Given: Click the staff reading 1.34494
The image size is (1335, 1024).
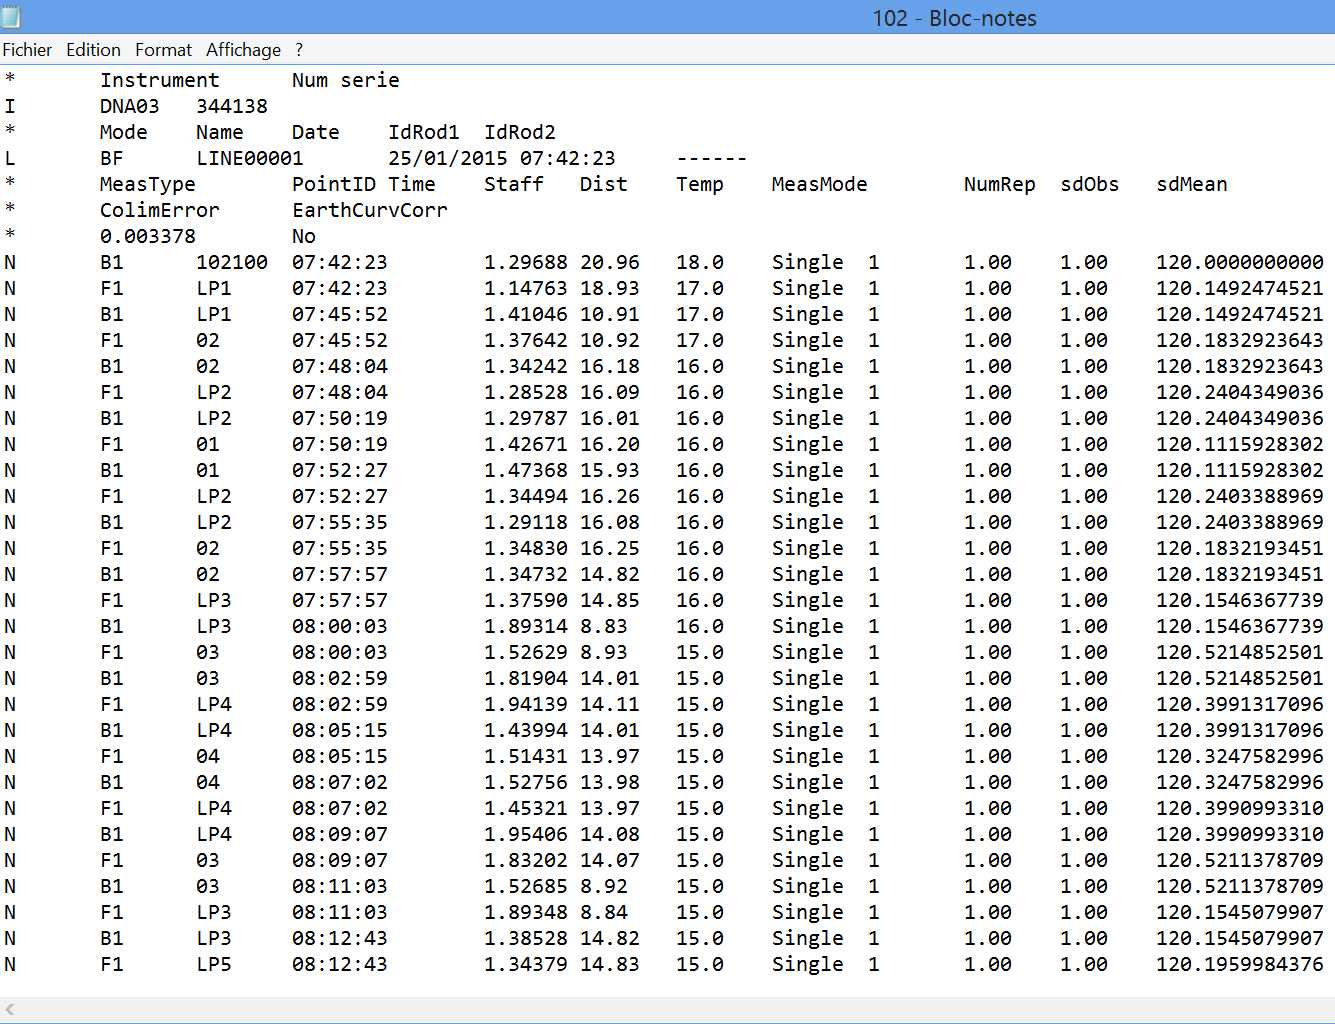Looking at the screenshot, I should click(526, 496).
